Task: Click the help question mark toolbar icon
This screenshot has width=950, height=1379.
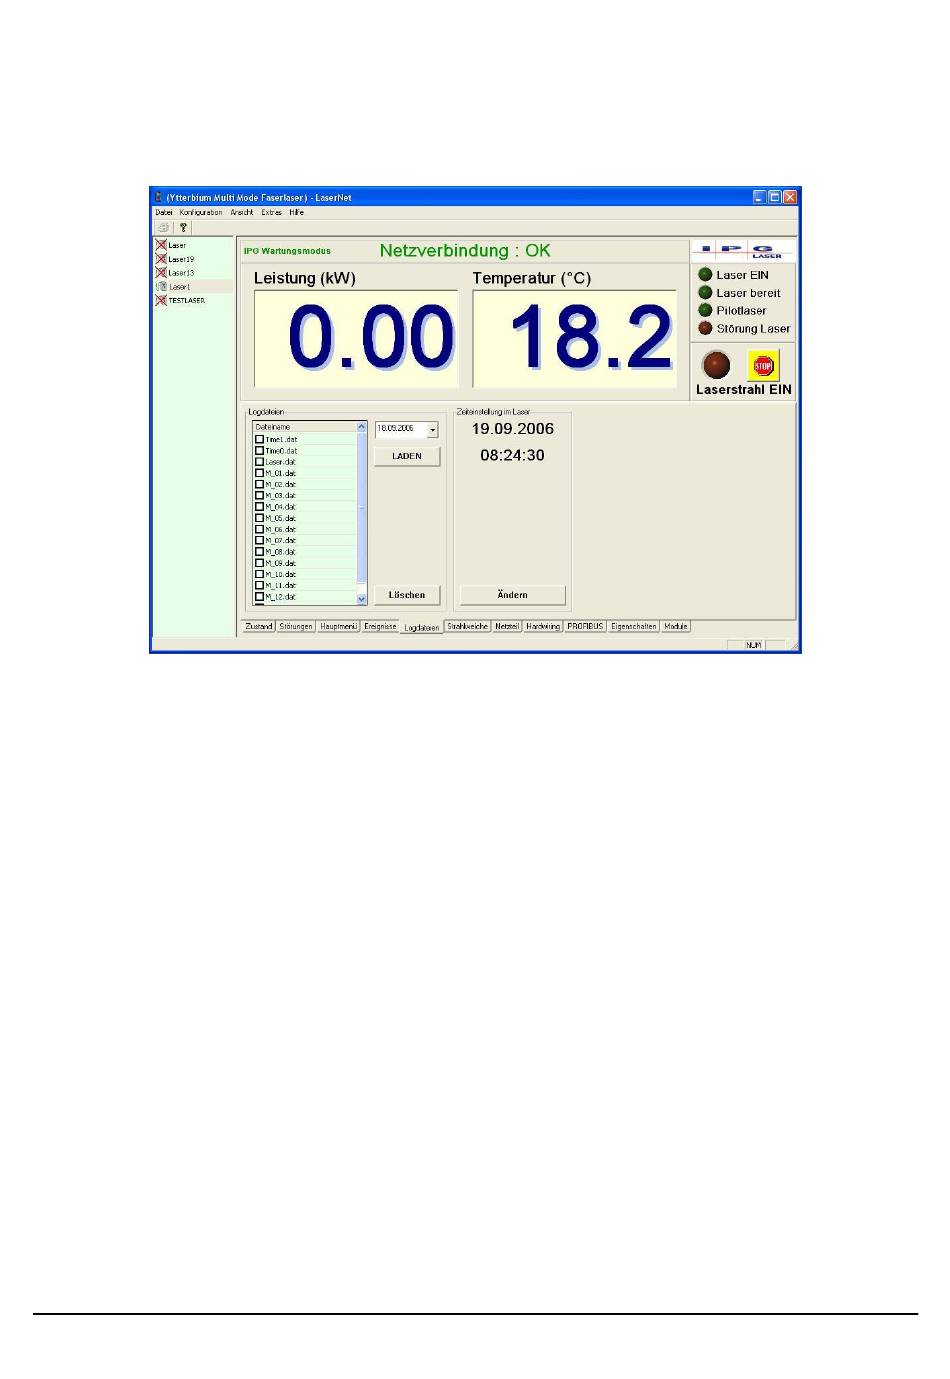Action: [183, 228]
